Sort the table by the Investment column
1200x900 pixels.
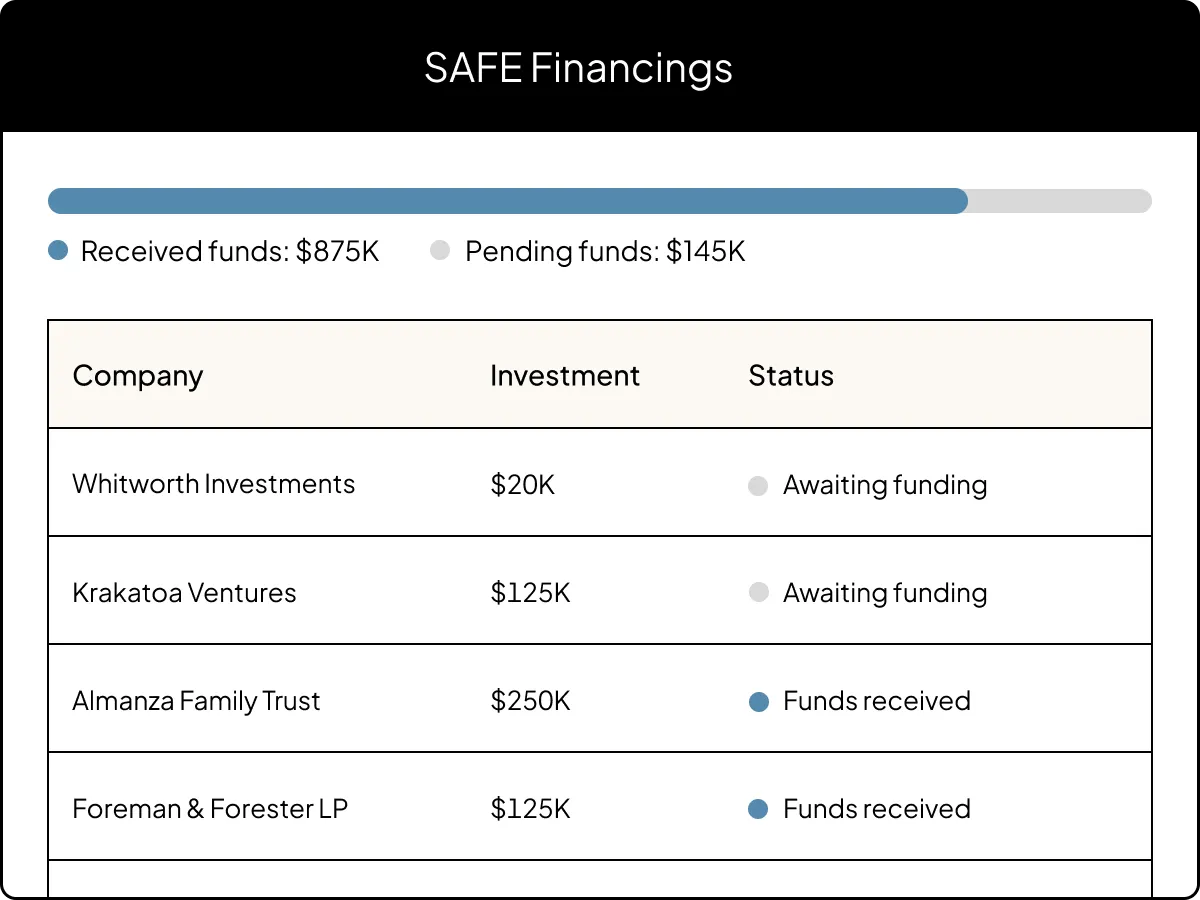pos(564,376)
